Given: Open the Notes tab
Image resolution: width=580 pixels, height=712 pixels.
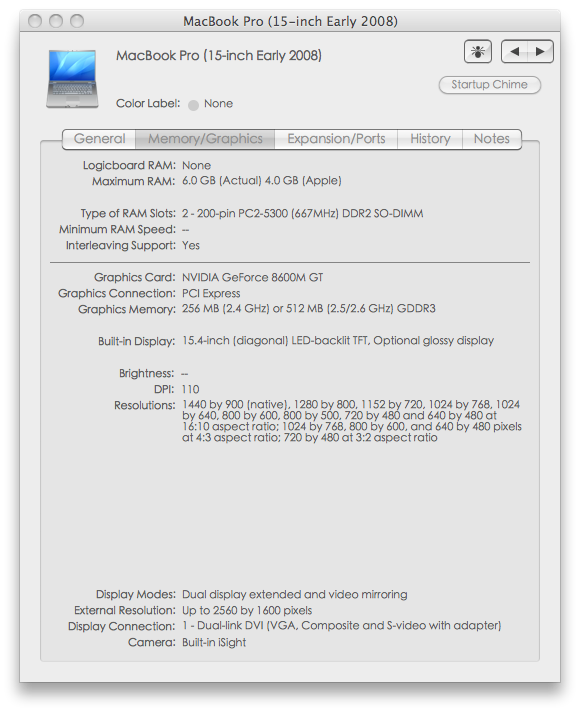Looking at the screenshot, I should tap(492, 139).
